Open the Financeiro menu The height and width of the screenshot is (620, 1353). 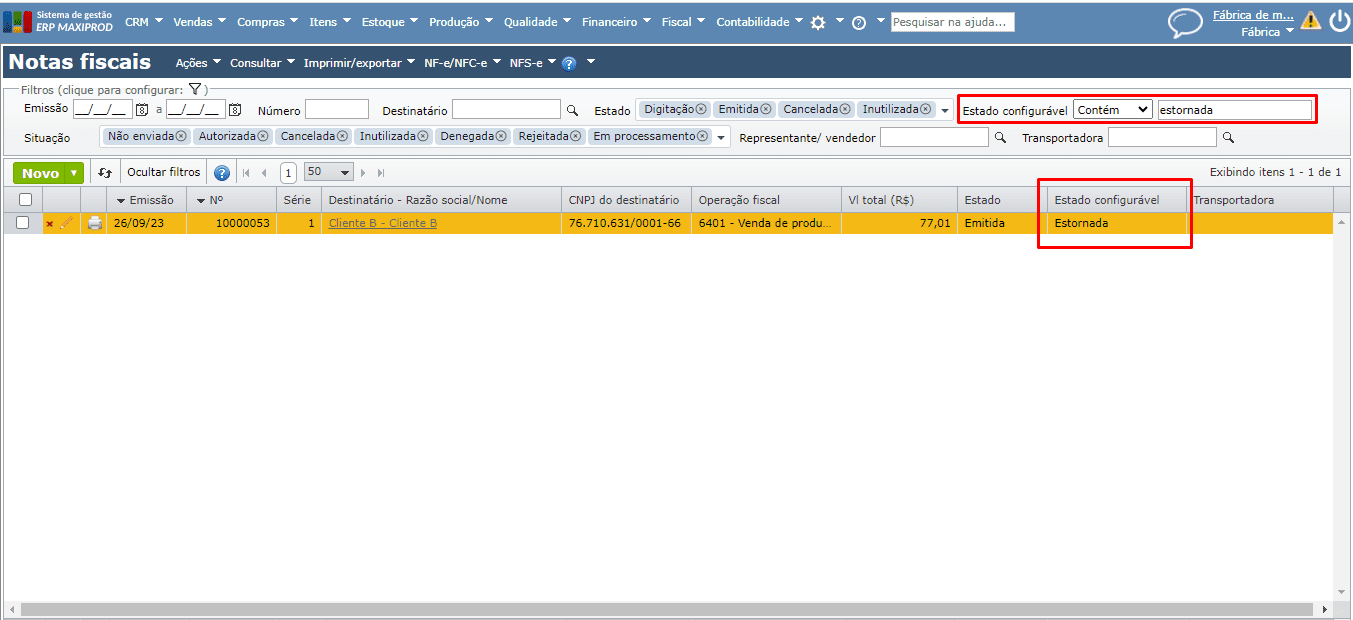(616, 22)
